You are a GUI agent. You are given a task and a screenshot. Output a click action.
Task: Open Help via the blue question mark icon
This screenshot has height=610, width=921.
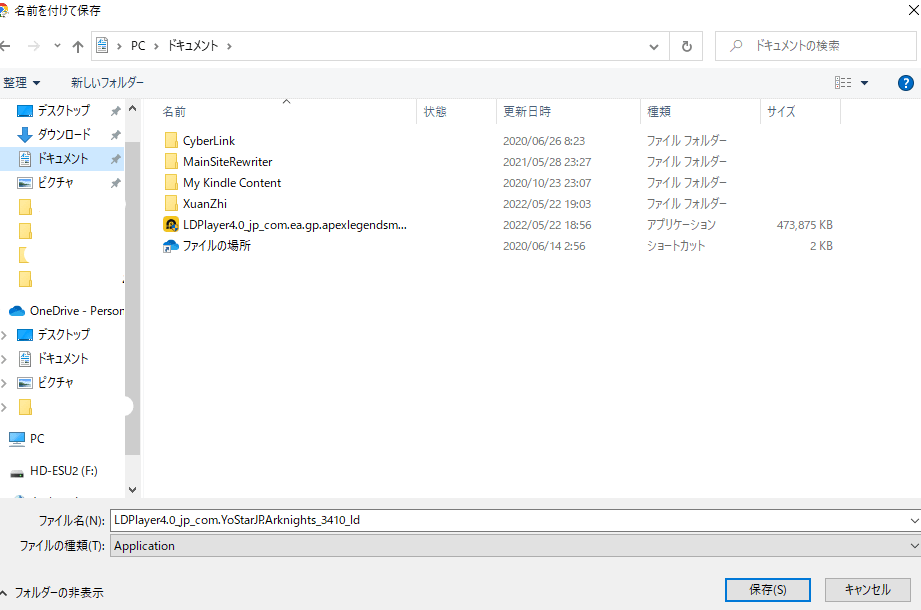click(x=905, y=82)
